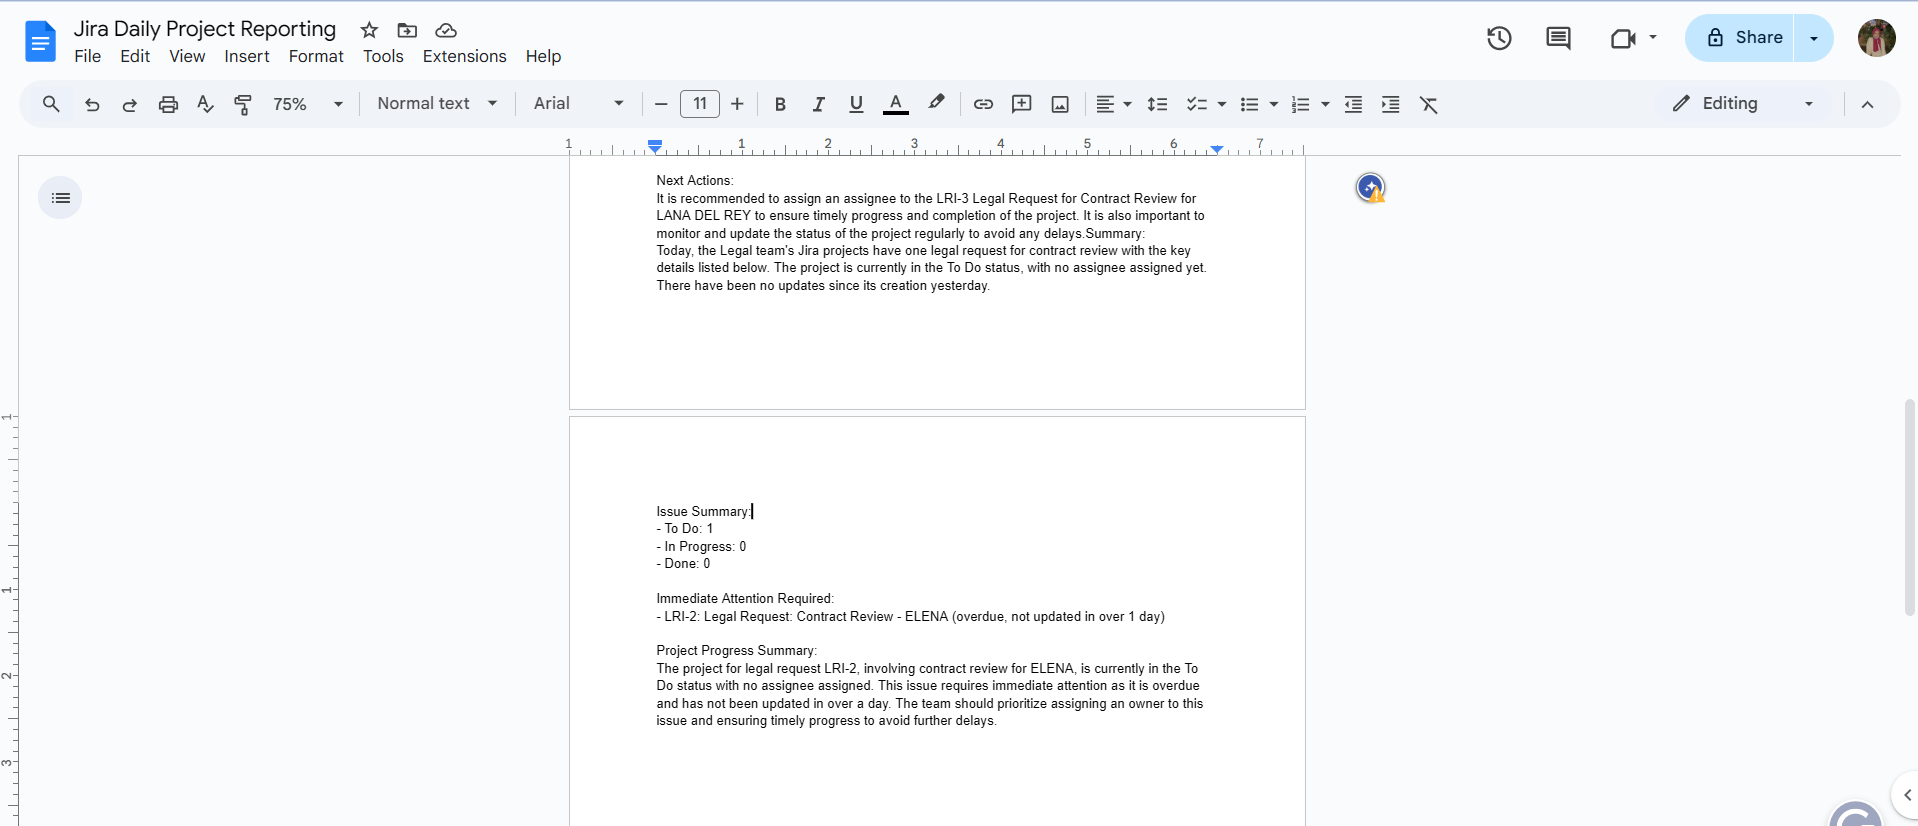Toggle italic formatting
Screen dimensions: 1918x826
coord(818,104)
